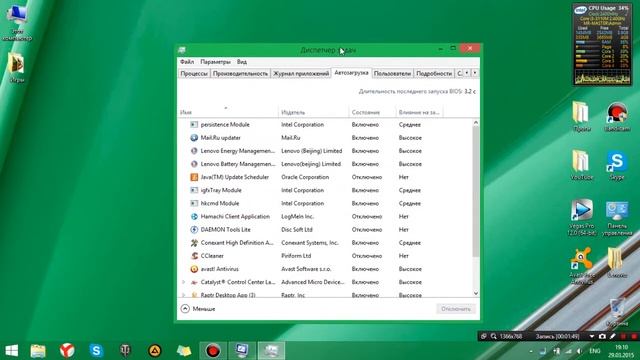Click the Lenovo Energy Management icon

click(x=194, y=151)
